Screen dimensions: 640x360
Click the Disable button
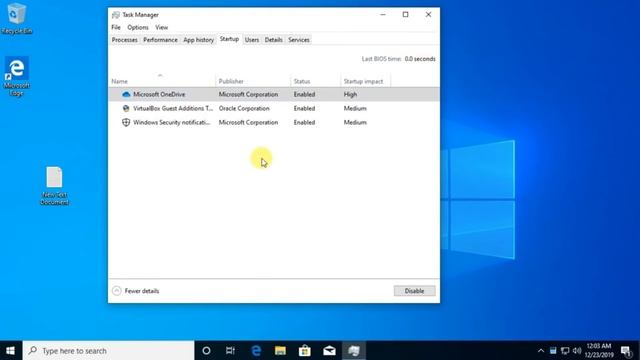tap(414, 291)
